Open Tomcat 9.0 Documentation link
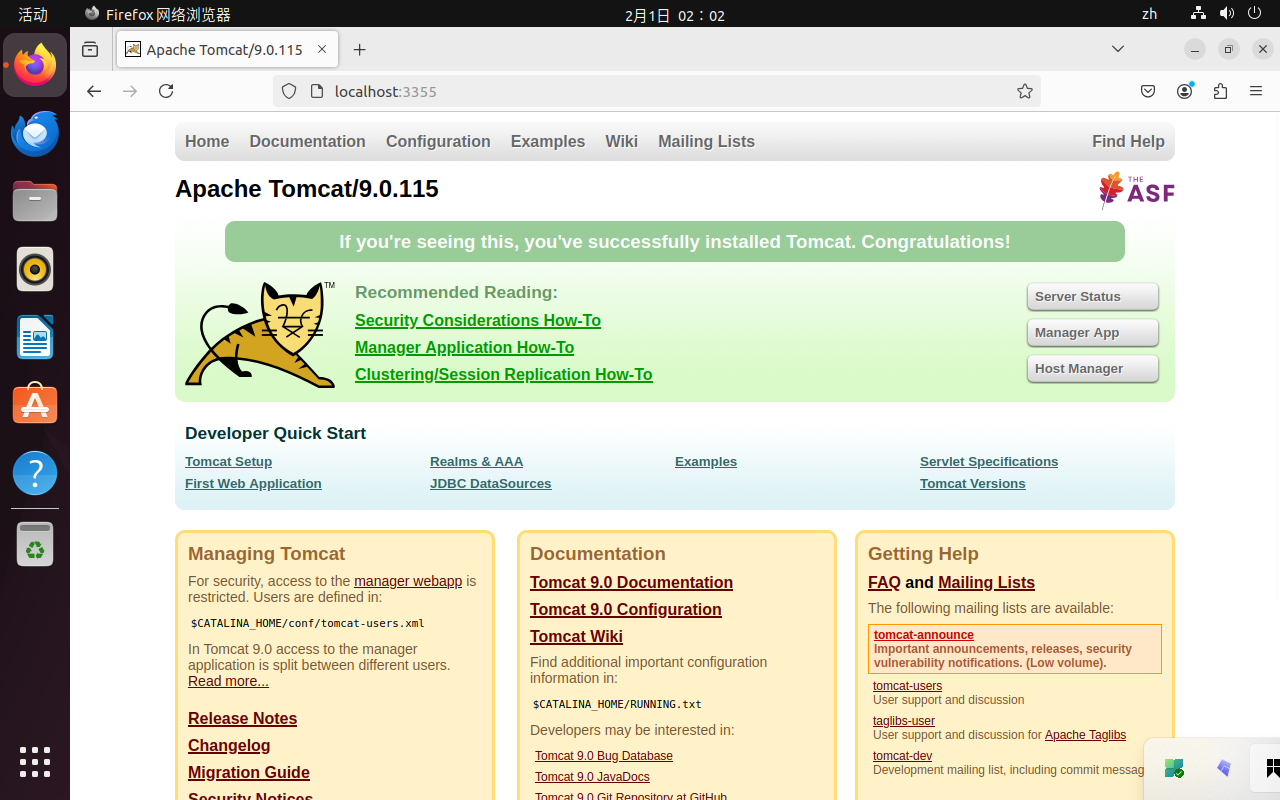 click(631, 582)
